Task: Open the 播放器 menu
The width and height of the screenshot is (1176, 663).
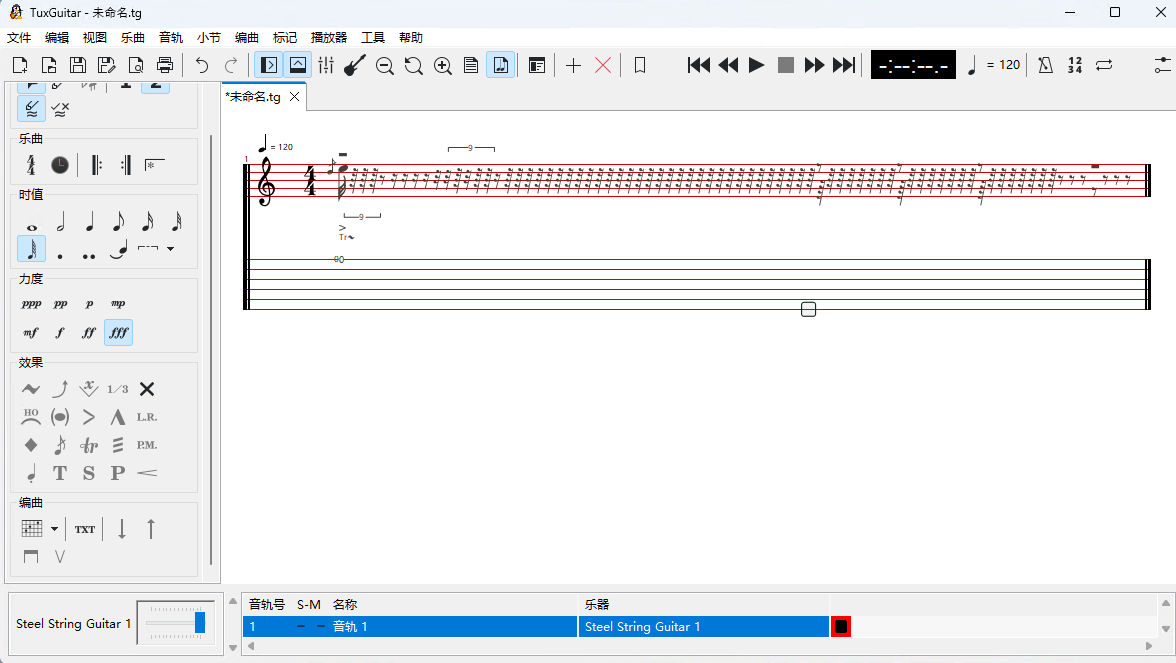Action: click(328, 38)
